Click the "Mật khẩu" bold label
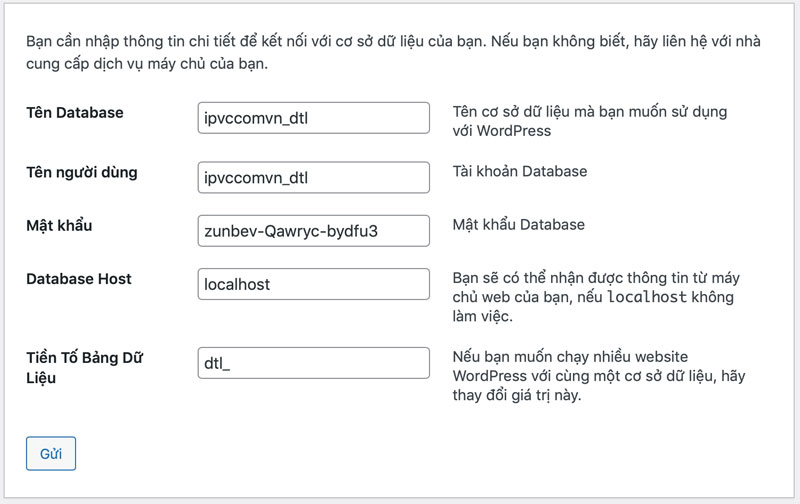The width and height of the screenshot is (800, 504). pos(59,225)
